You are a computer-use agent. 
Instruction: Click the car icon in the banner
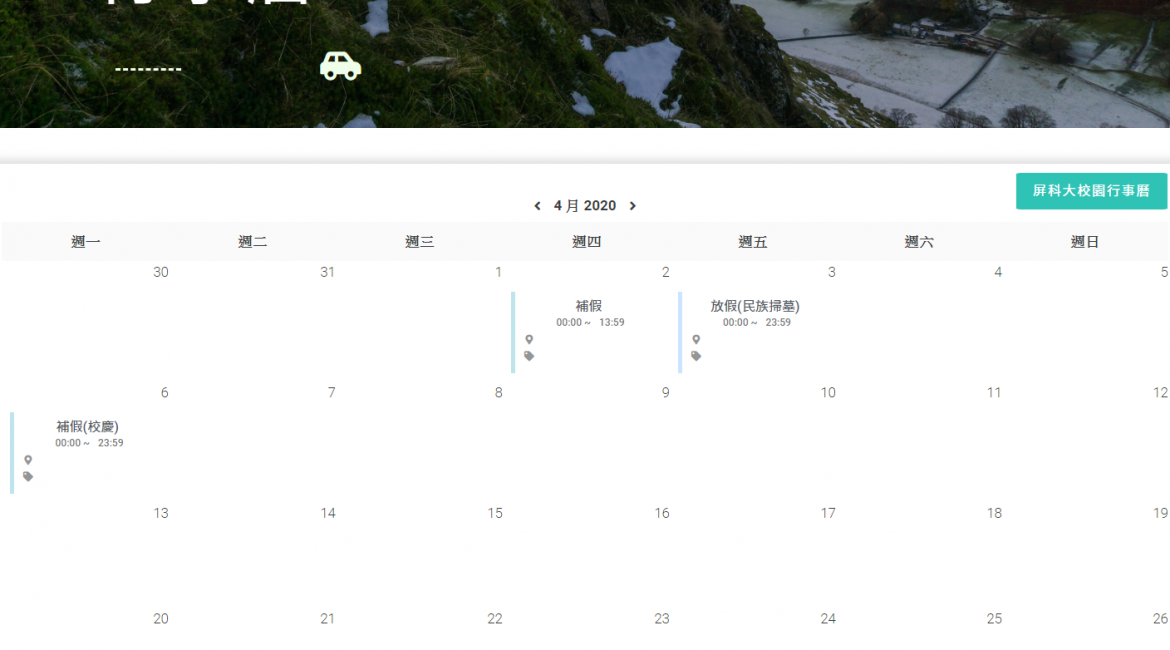click(x=340, y=66)
